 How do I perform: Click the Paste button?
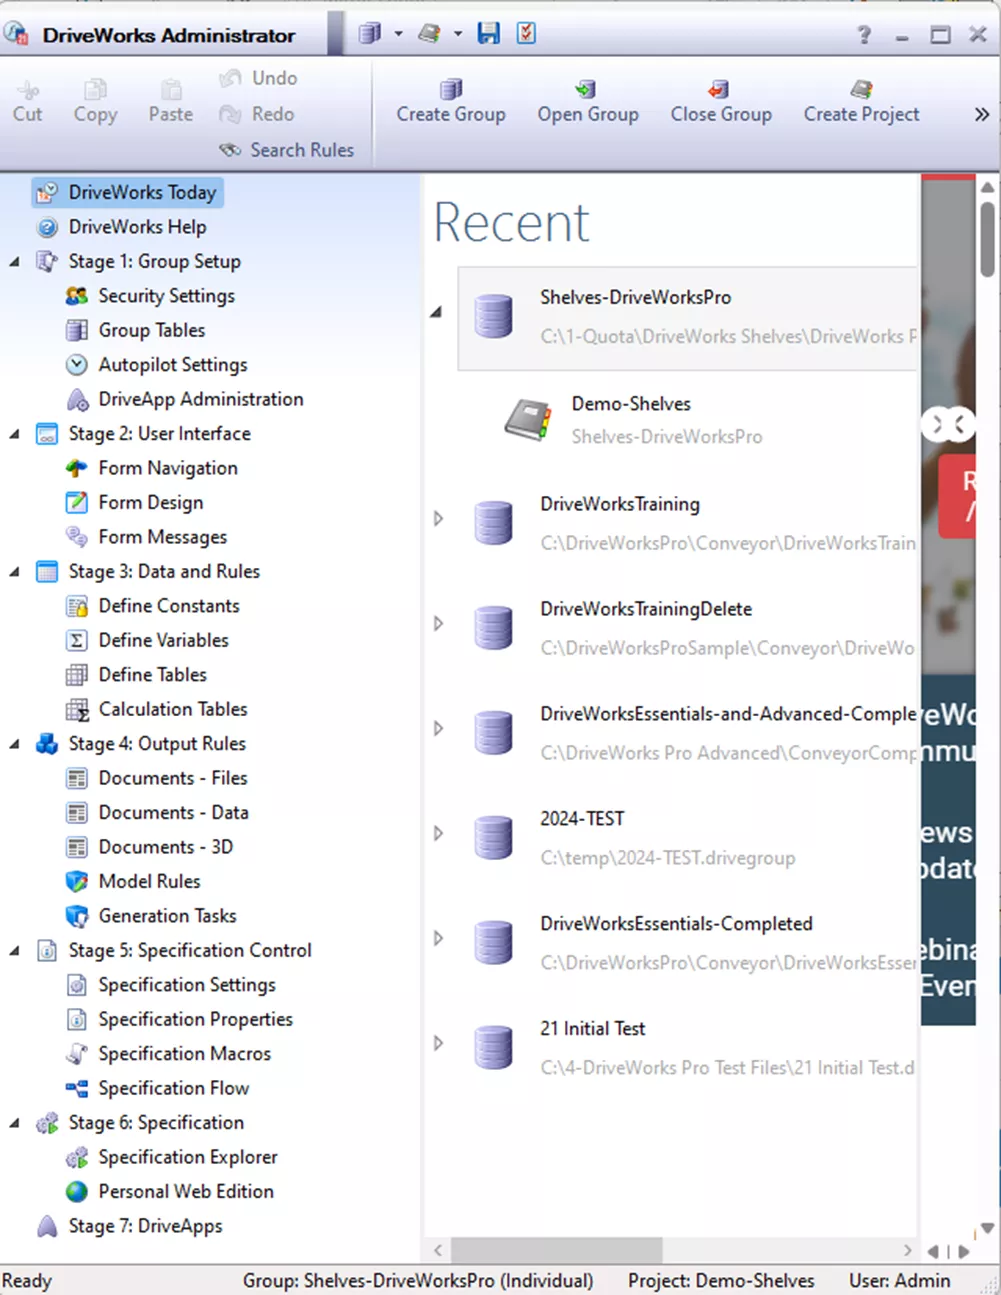(x=171, y=101)
